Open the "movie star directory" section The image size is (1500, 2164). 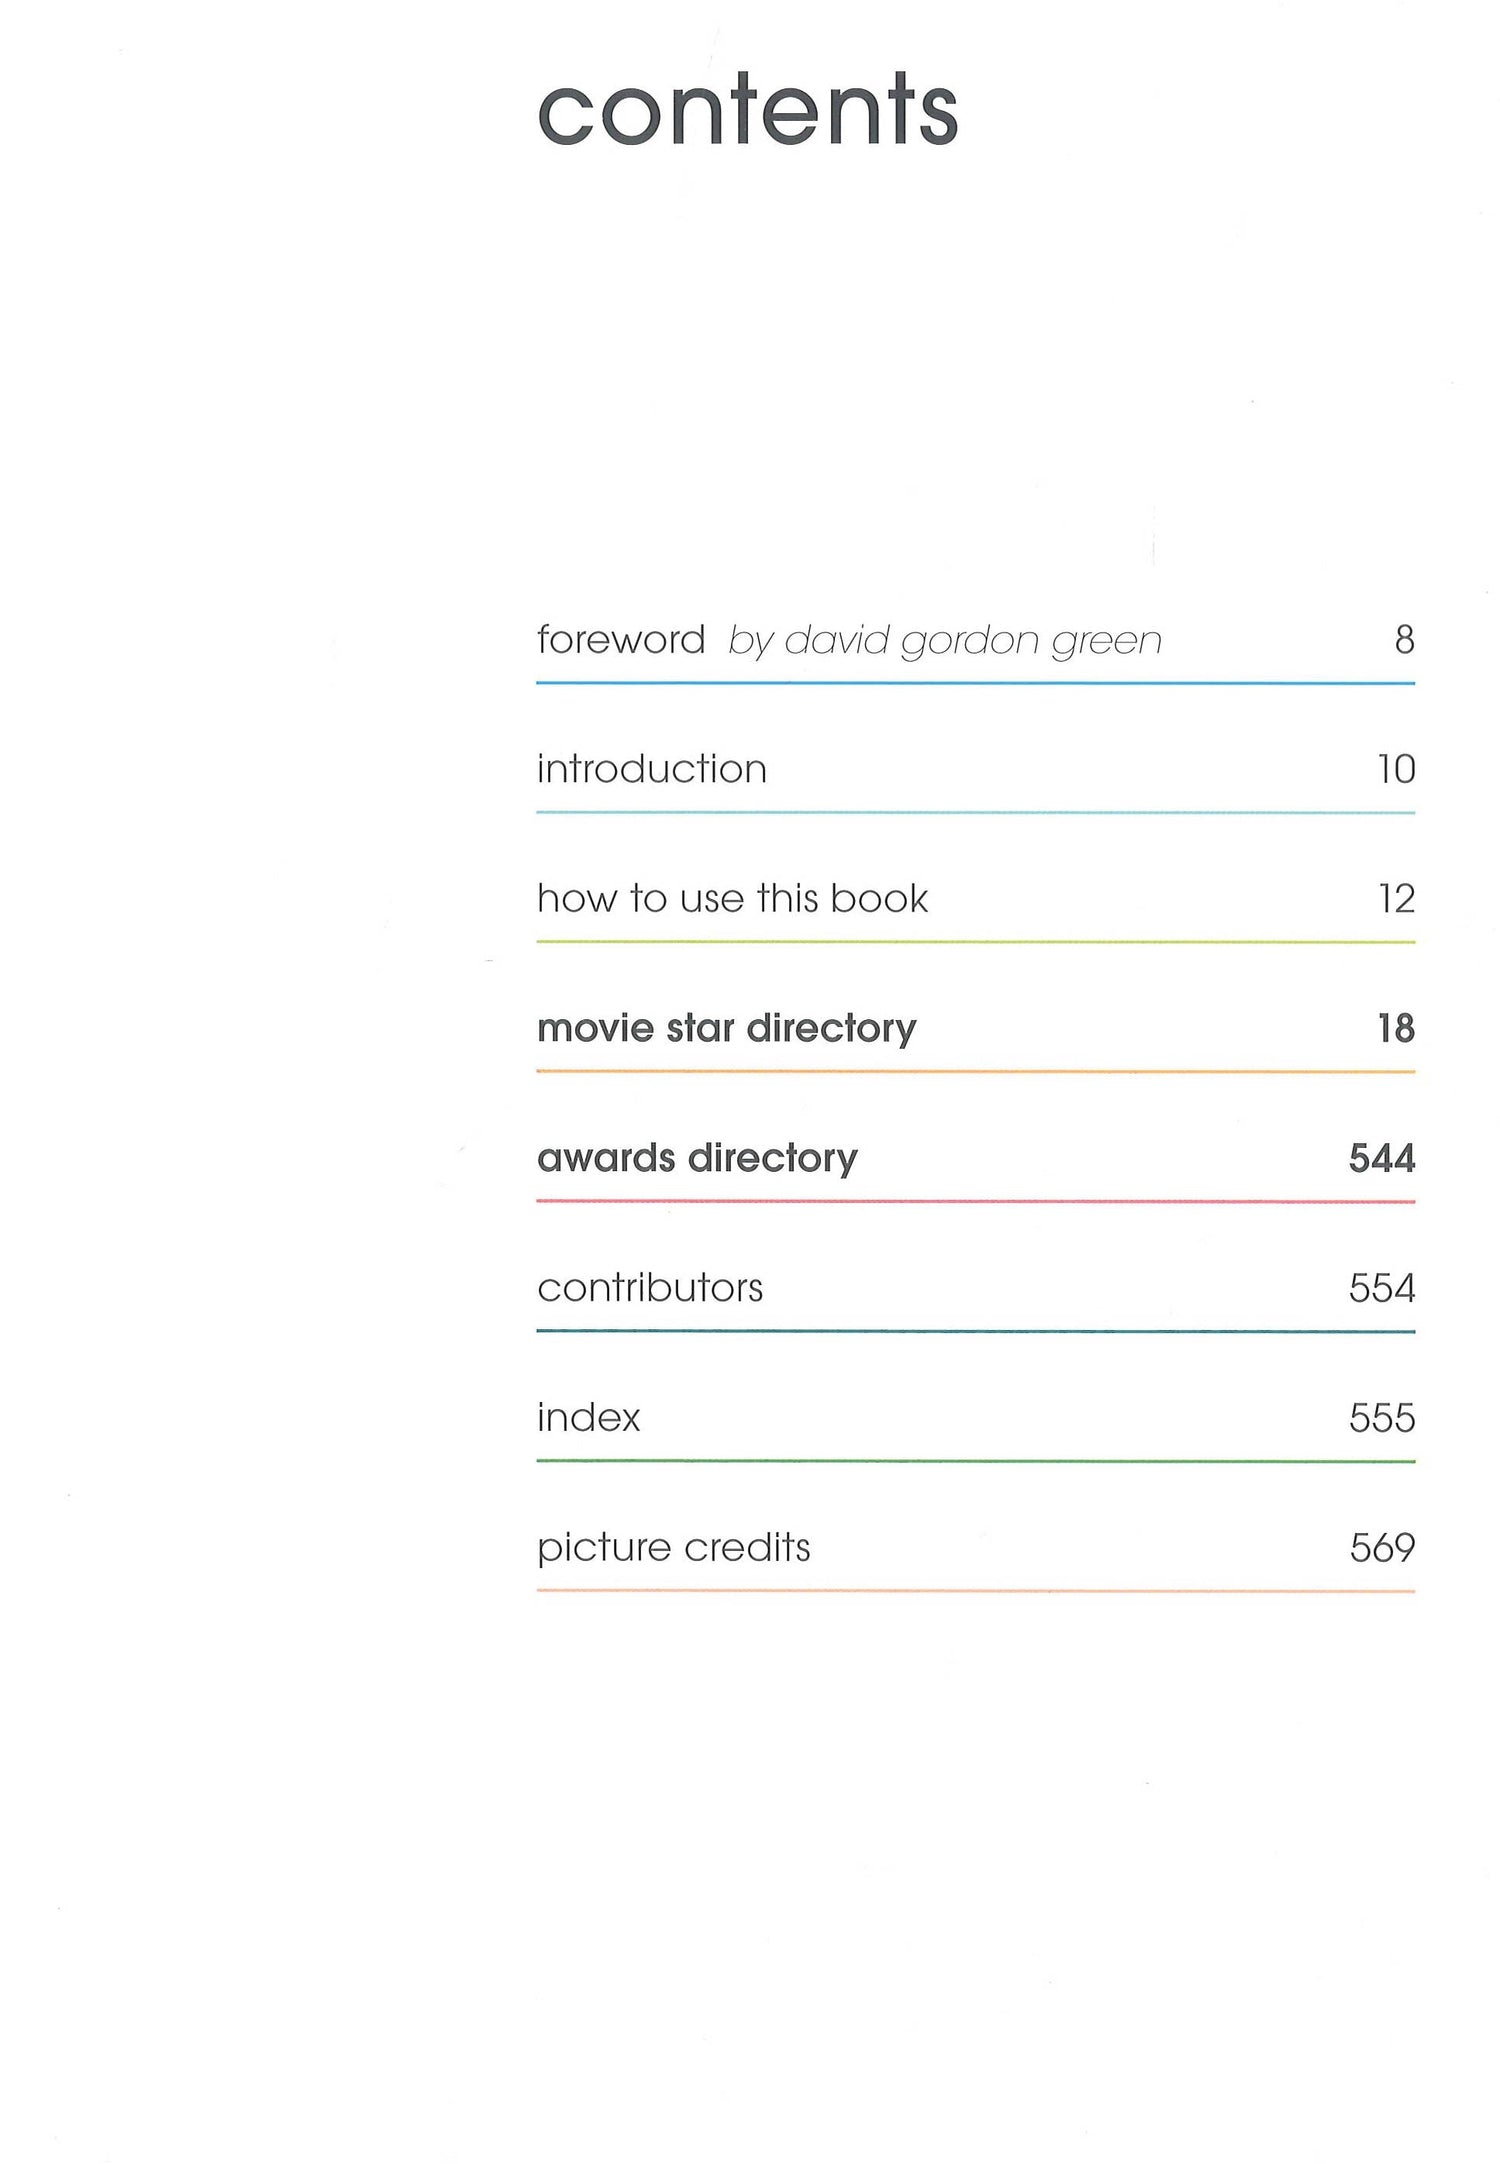726,1029
